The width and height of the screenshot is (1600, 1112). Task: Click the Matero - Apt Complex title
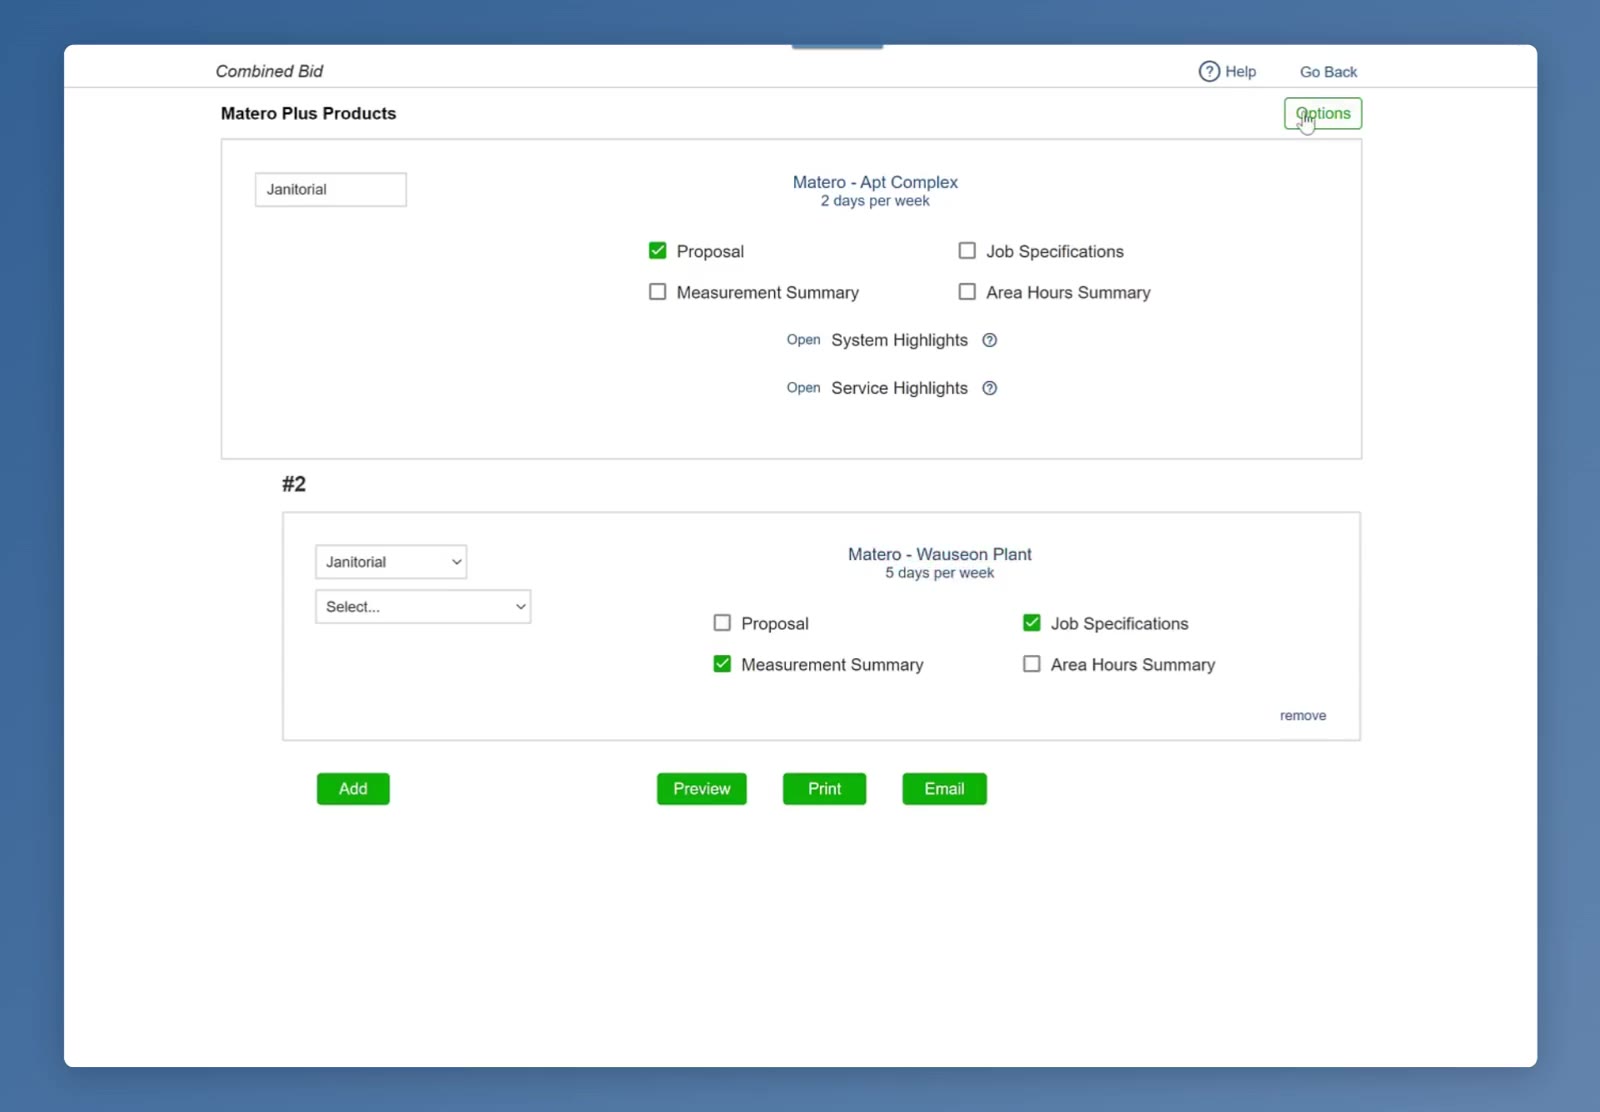pos(875,182)
